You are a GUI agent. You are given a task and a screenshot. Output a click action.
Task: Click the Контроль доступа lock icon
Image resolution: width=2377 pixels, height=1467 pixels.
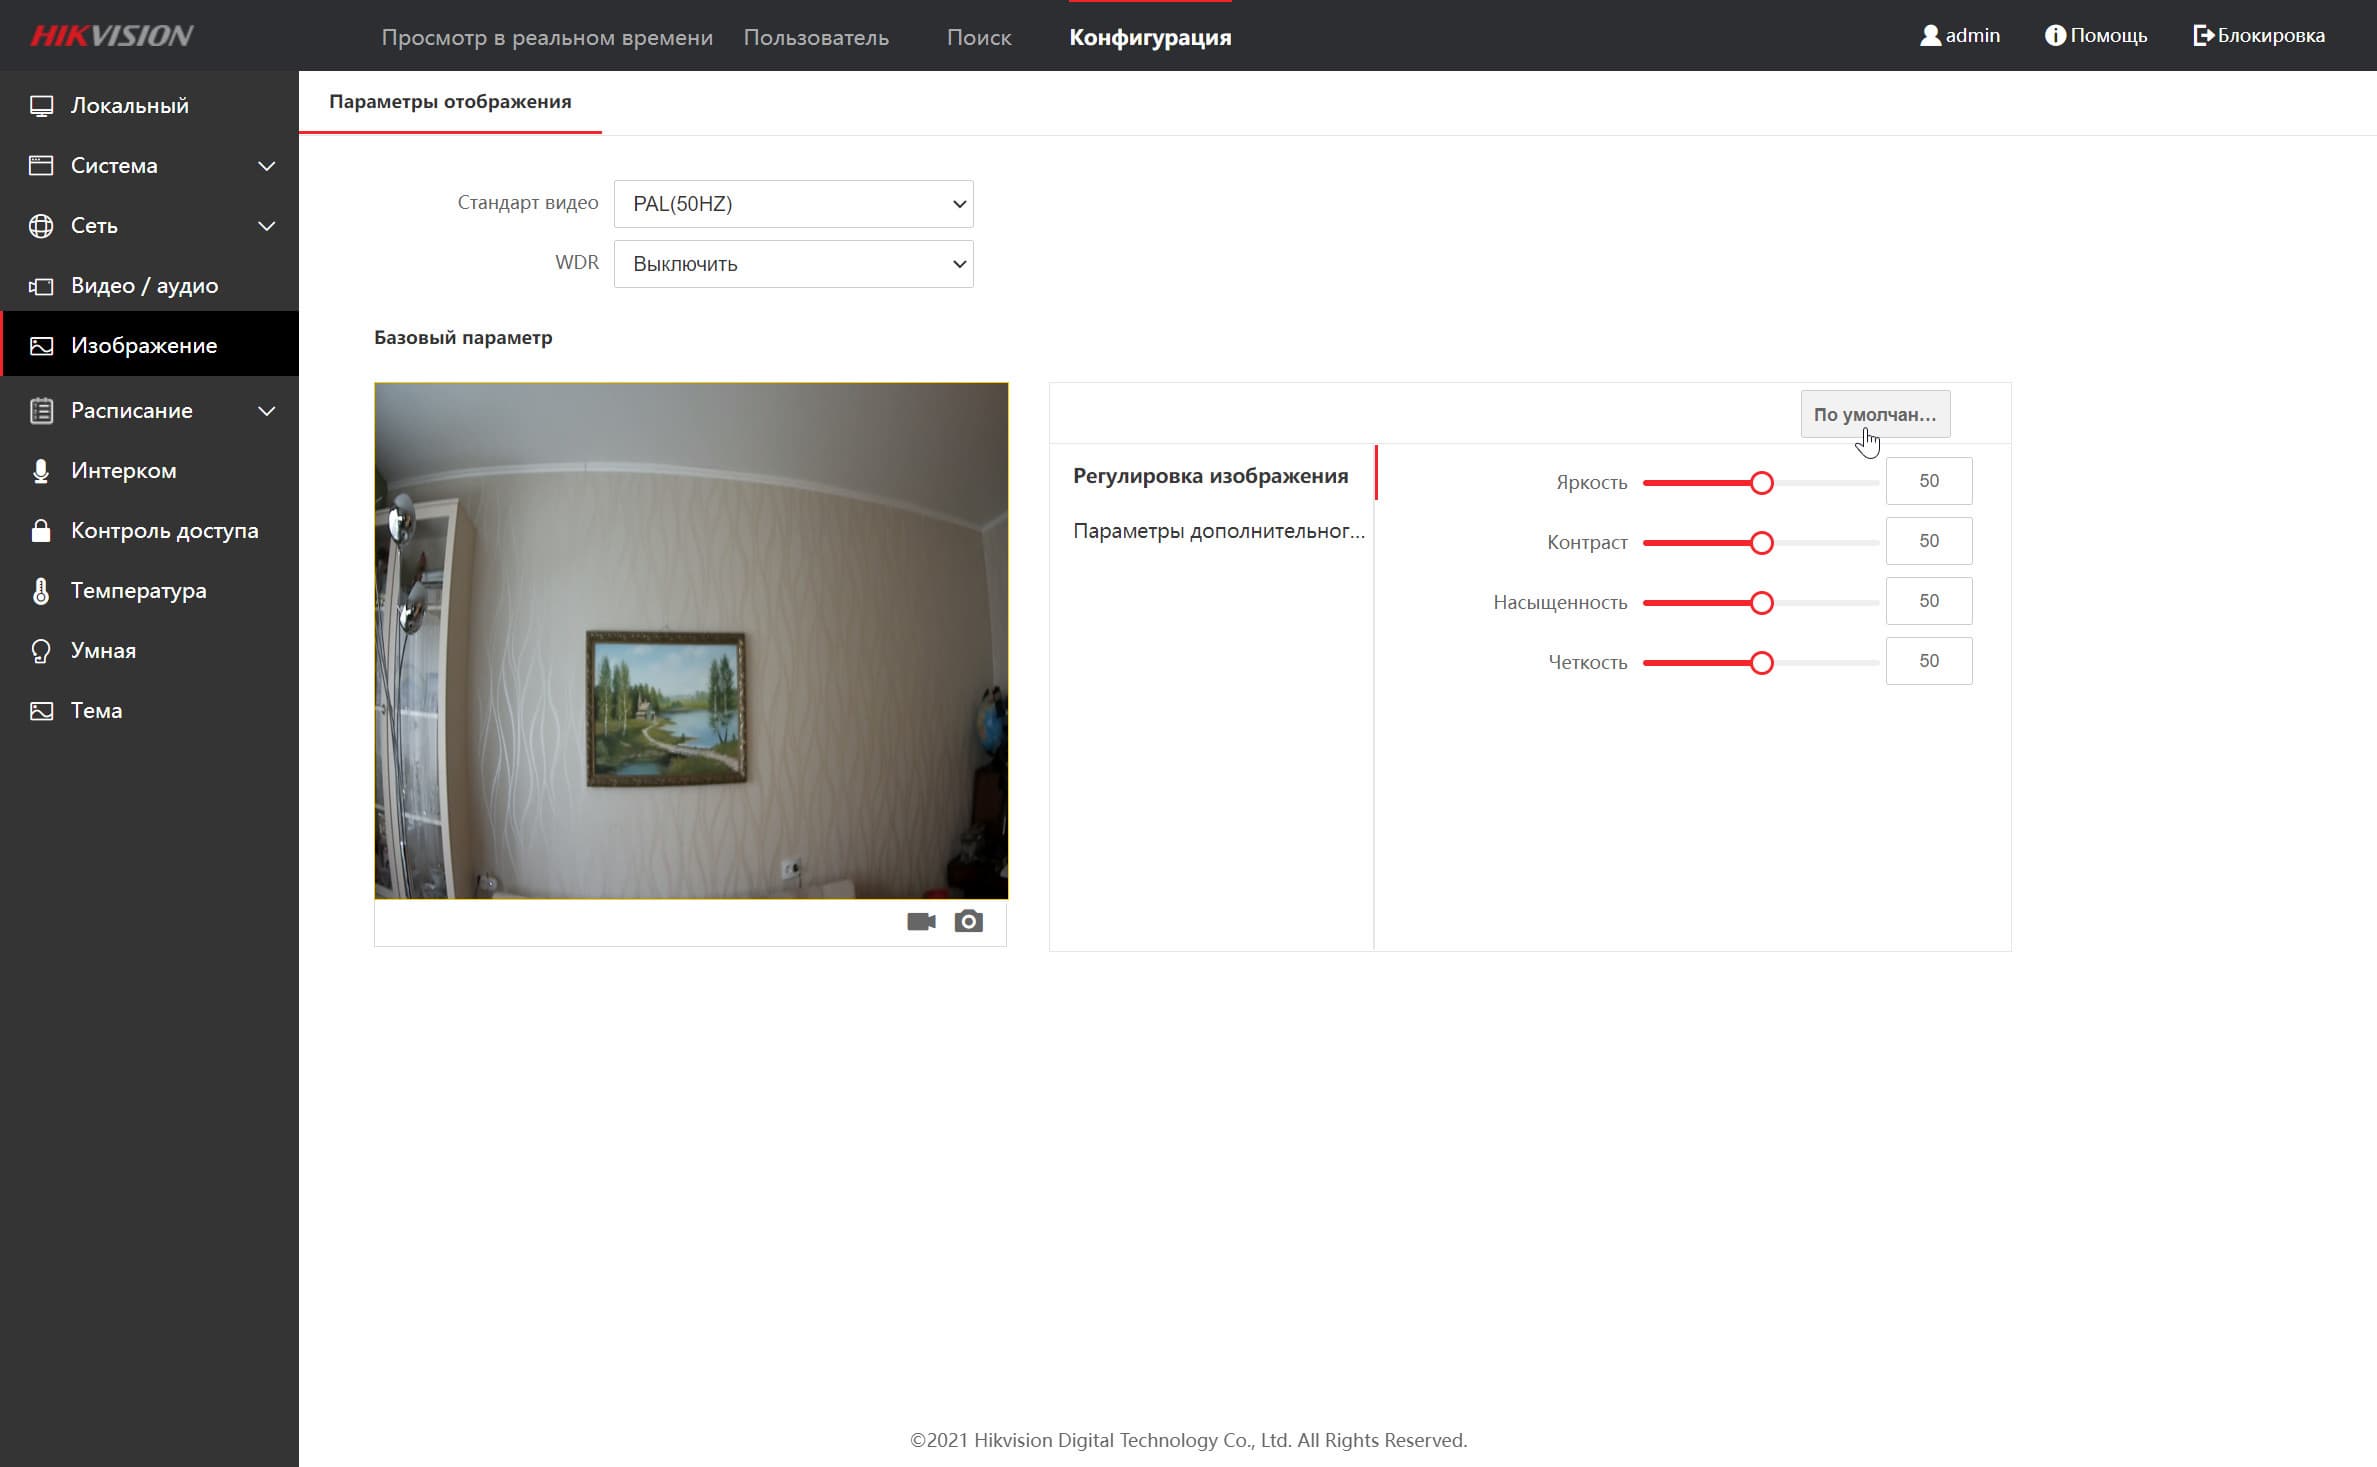[41, 531]
